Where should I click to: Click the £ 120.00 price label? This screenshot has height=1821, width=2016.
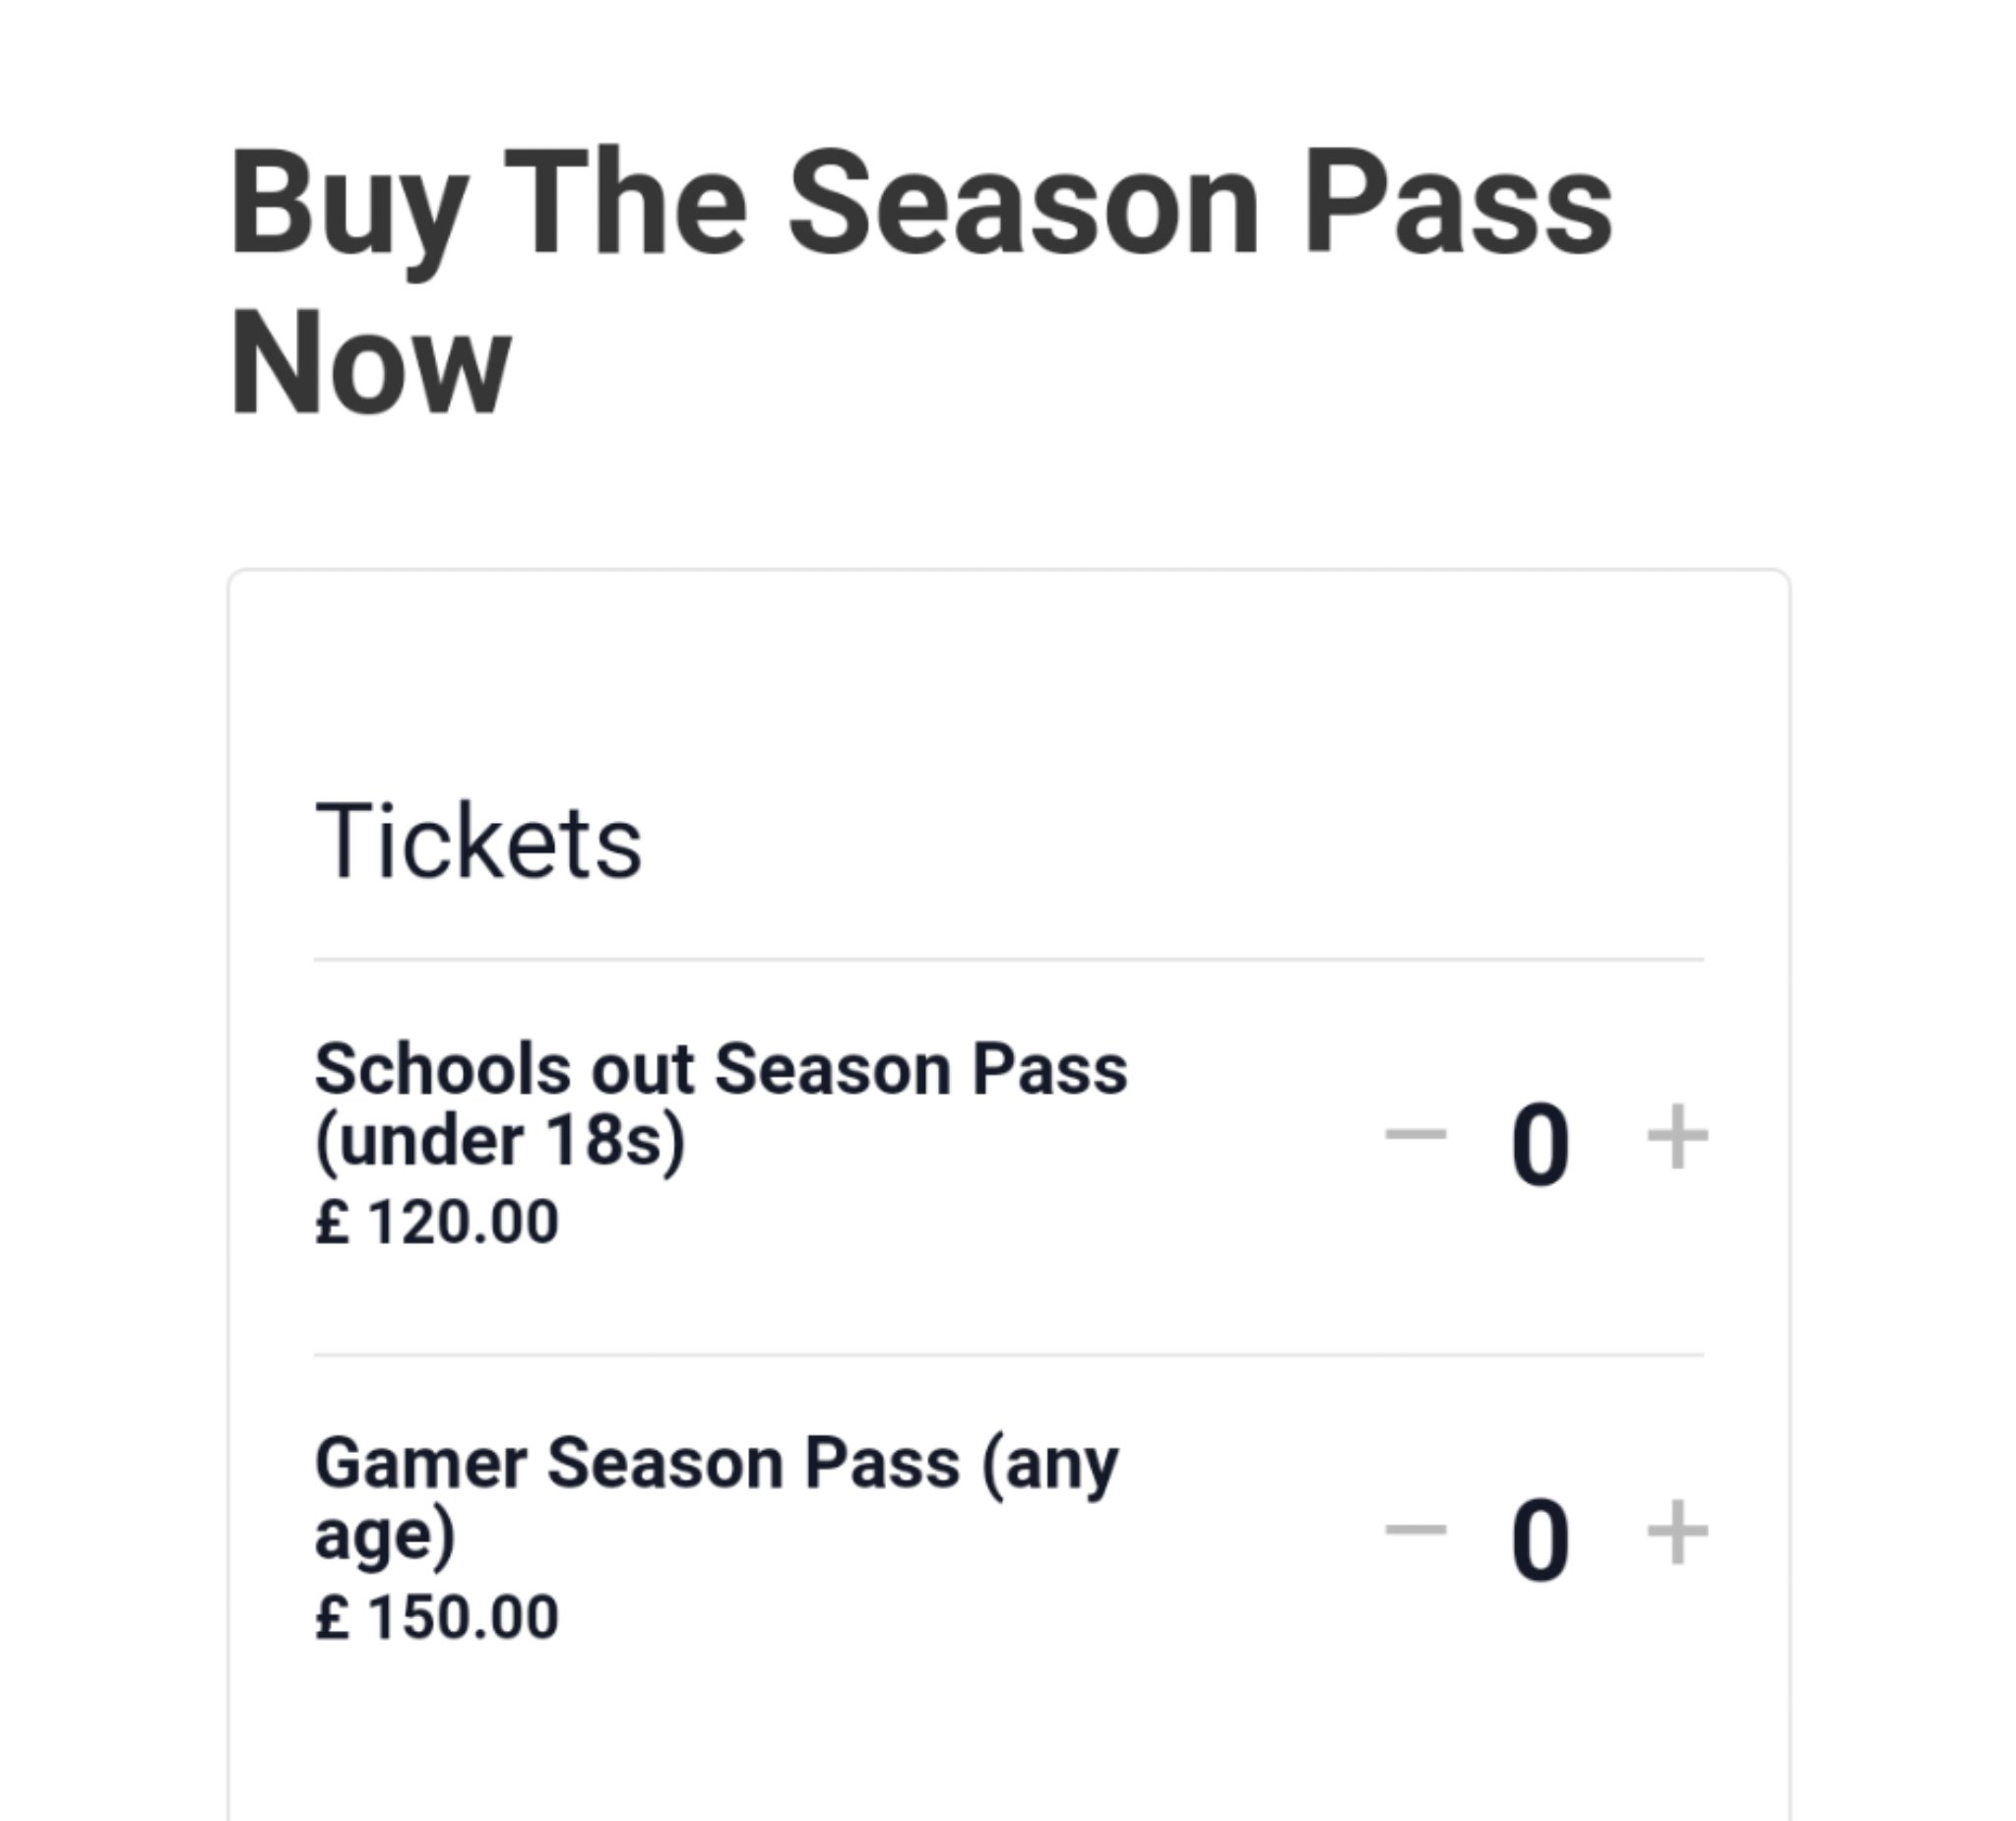[437, 1222]
